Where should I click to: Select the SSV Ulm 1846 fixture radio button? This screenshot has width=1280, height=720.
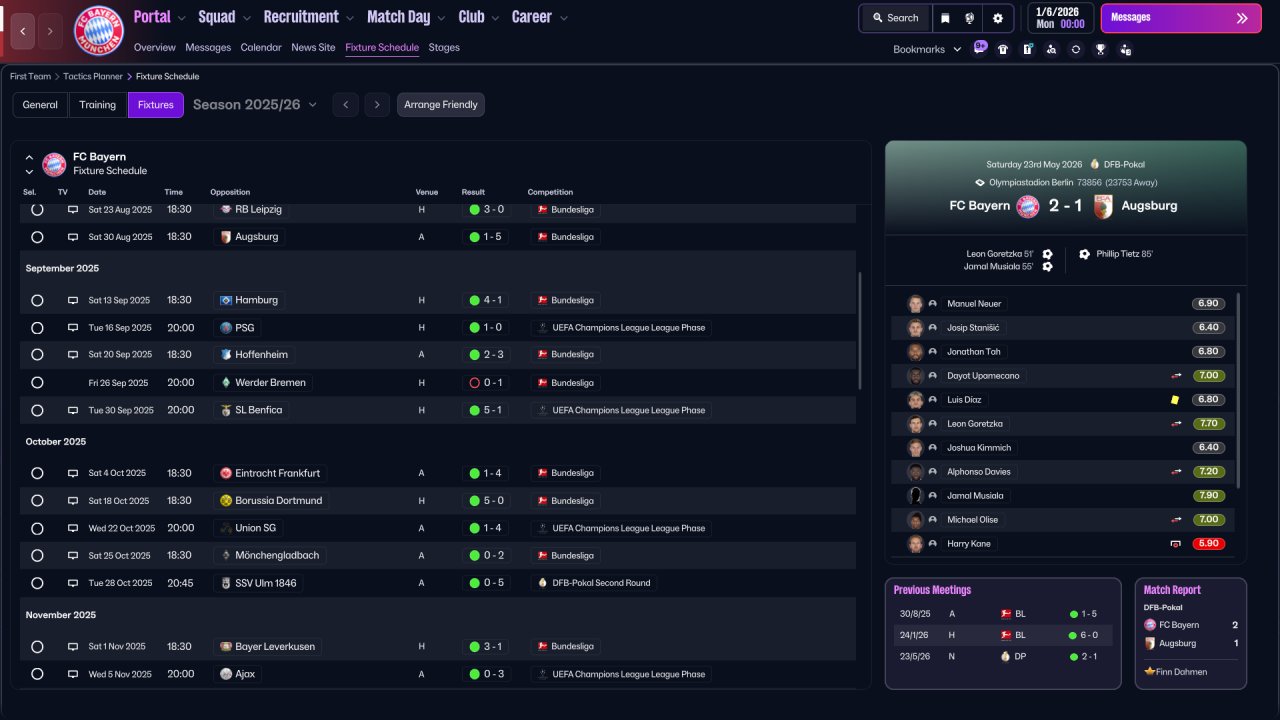(x=37, y=583)
